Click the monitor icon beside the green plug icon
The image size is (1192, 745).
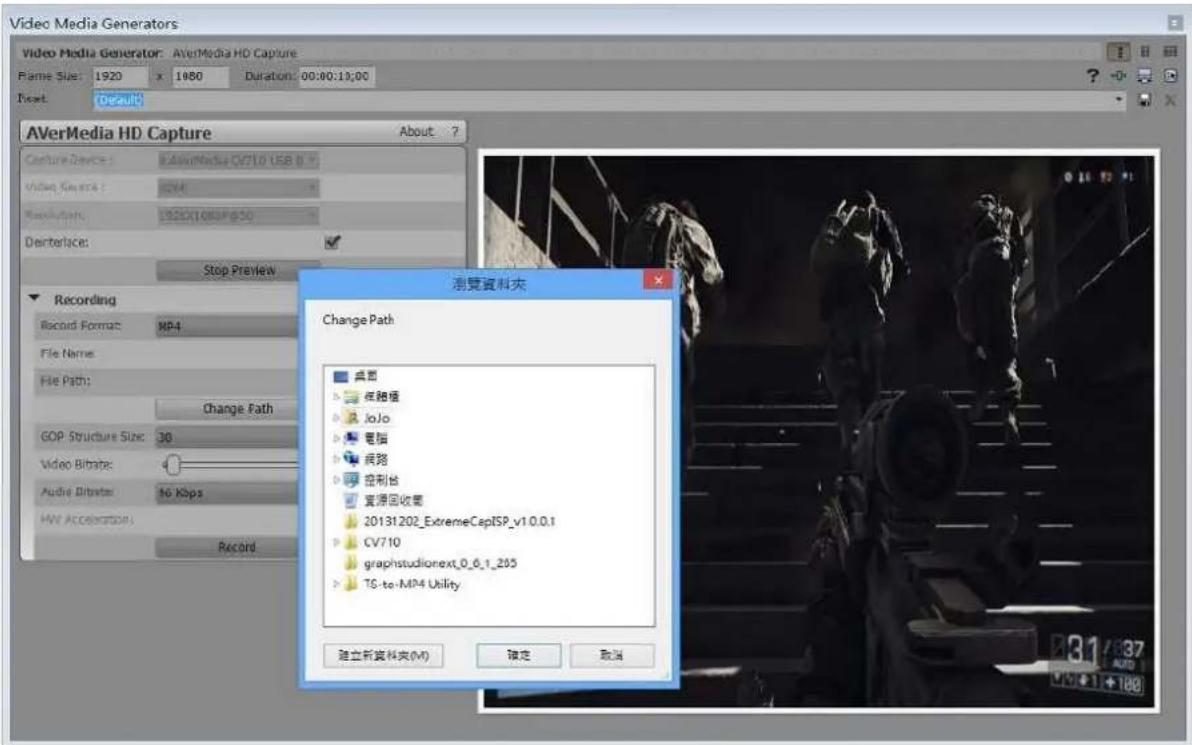pyautogui.click(x=1144, y=75)
